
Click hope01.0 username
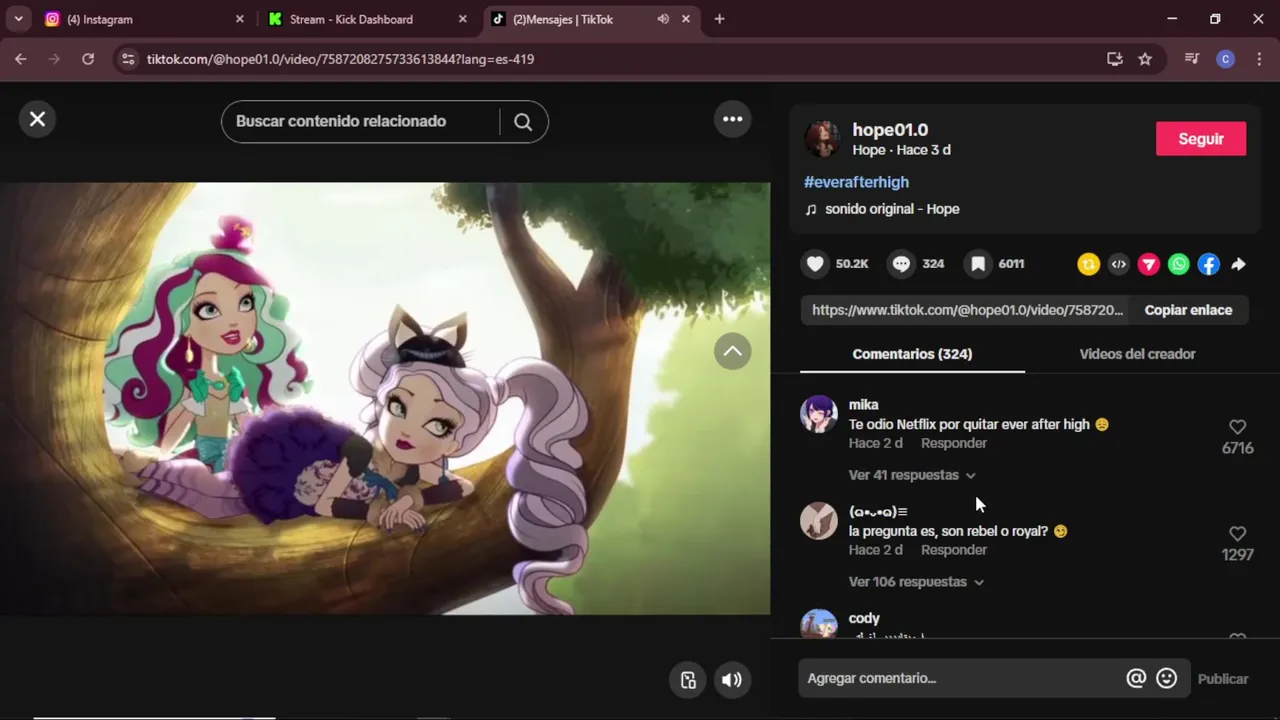click(x=890, y=130)
